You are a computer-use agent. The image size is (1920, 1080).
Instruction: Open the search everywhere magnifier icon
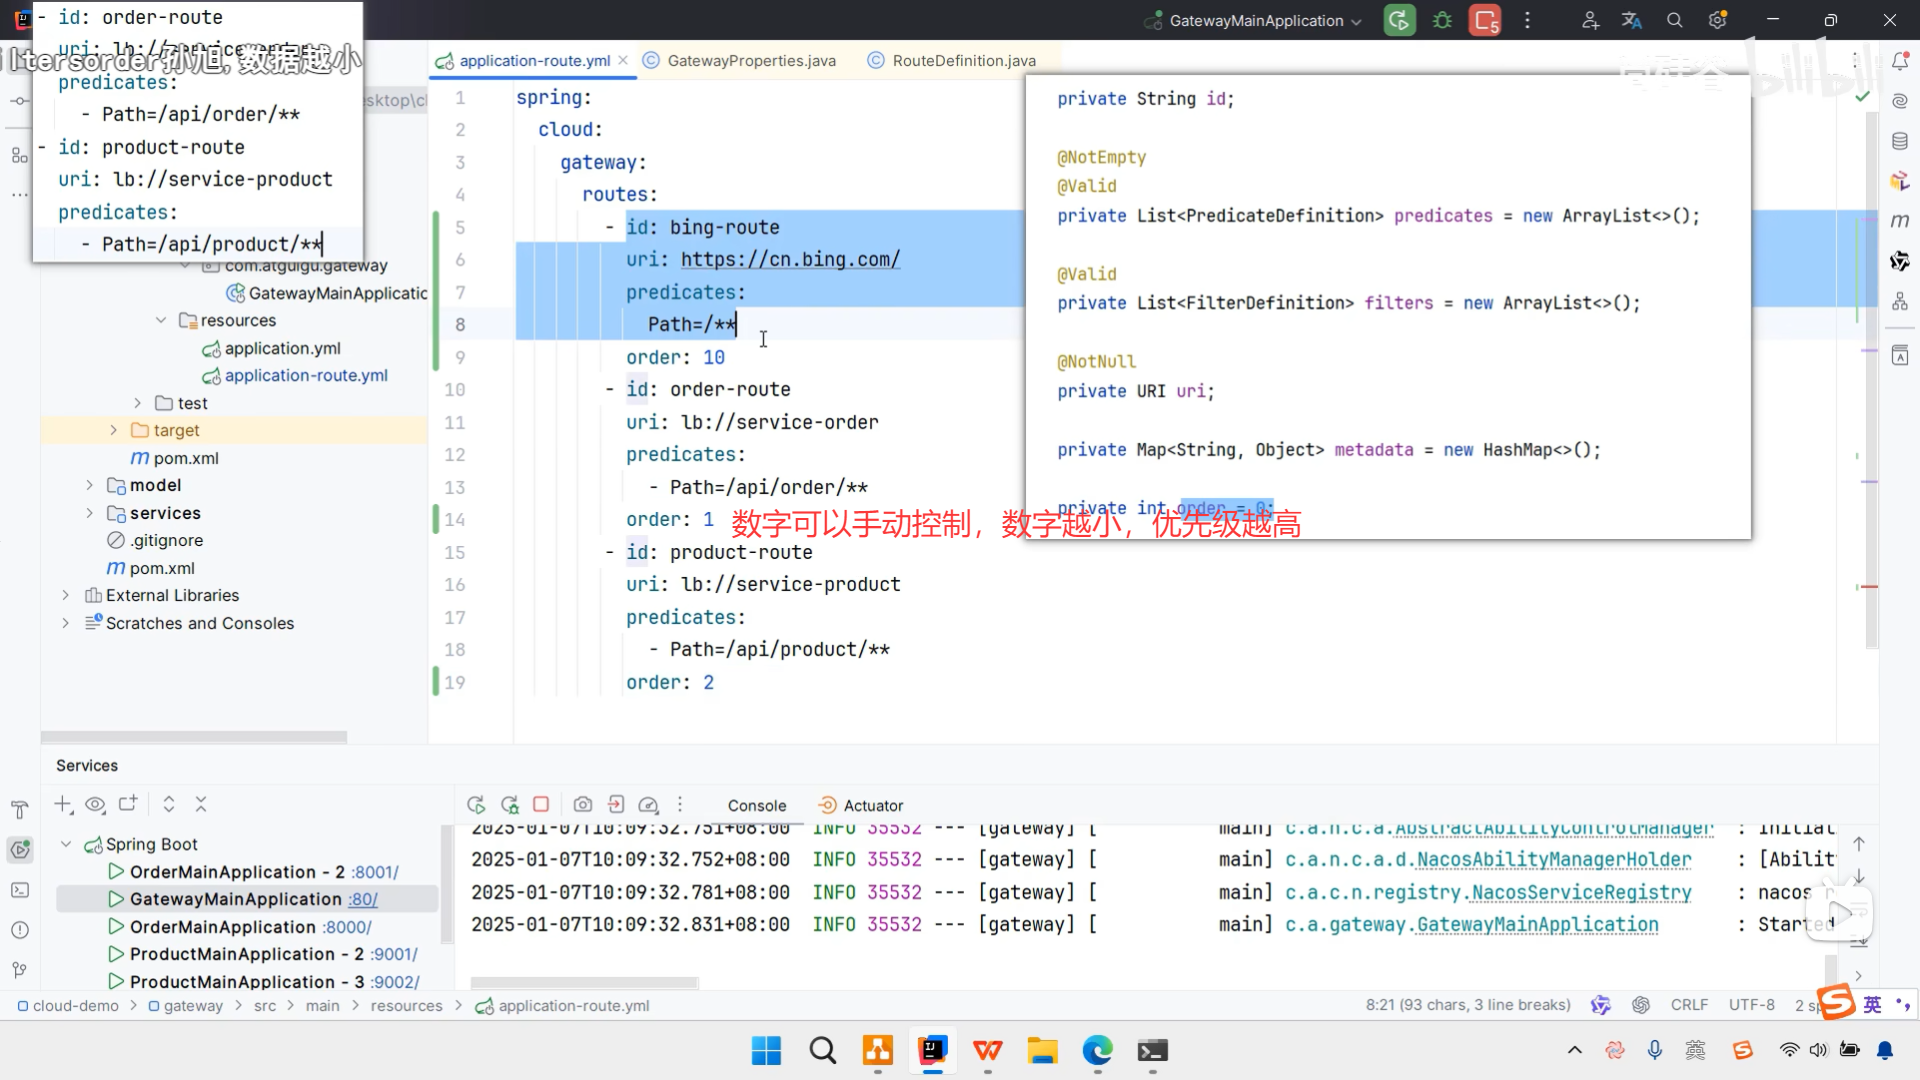pyautogui.click(x=1675, y=20)
